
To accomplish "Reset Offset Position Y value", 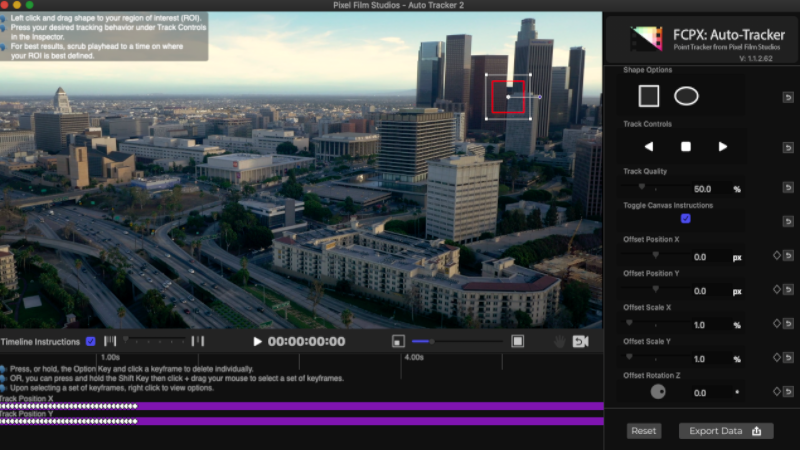I will point(788,290).
